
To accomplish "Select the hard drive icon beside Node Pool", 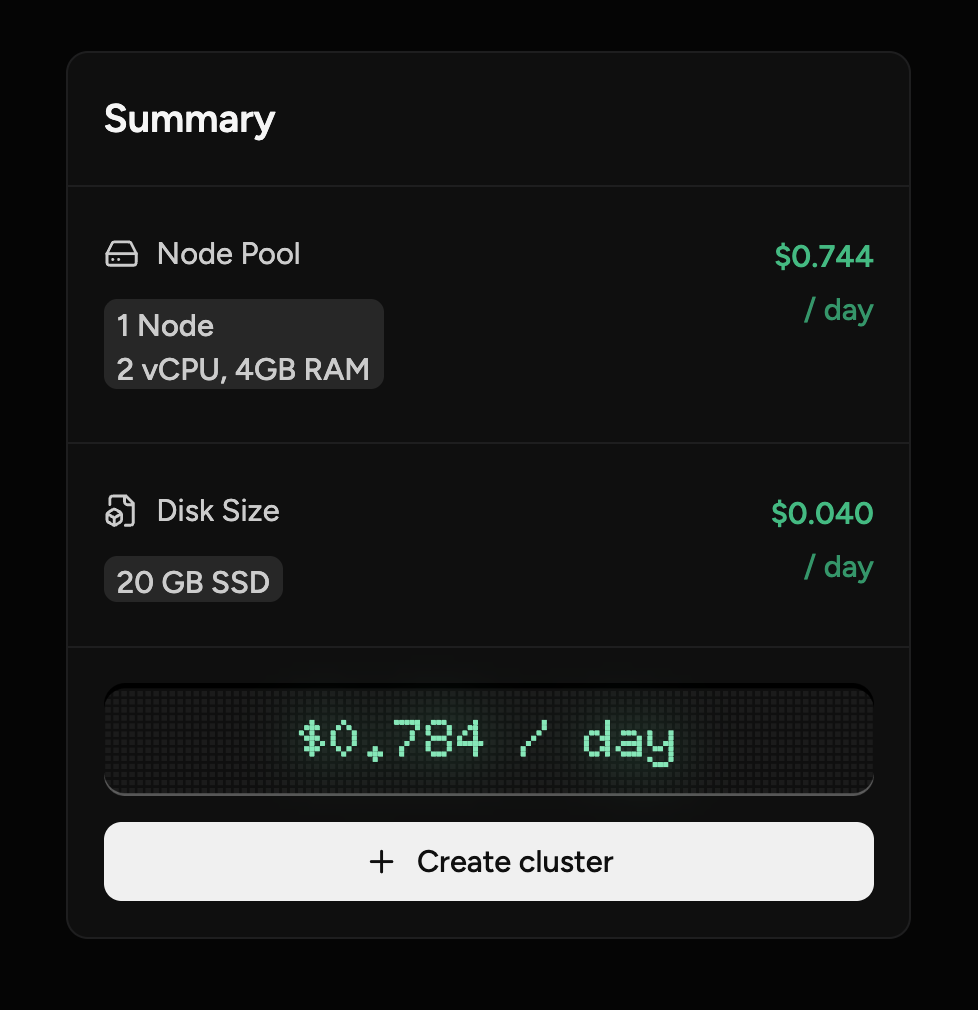I will [122, 254].
